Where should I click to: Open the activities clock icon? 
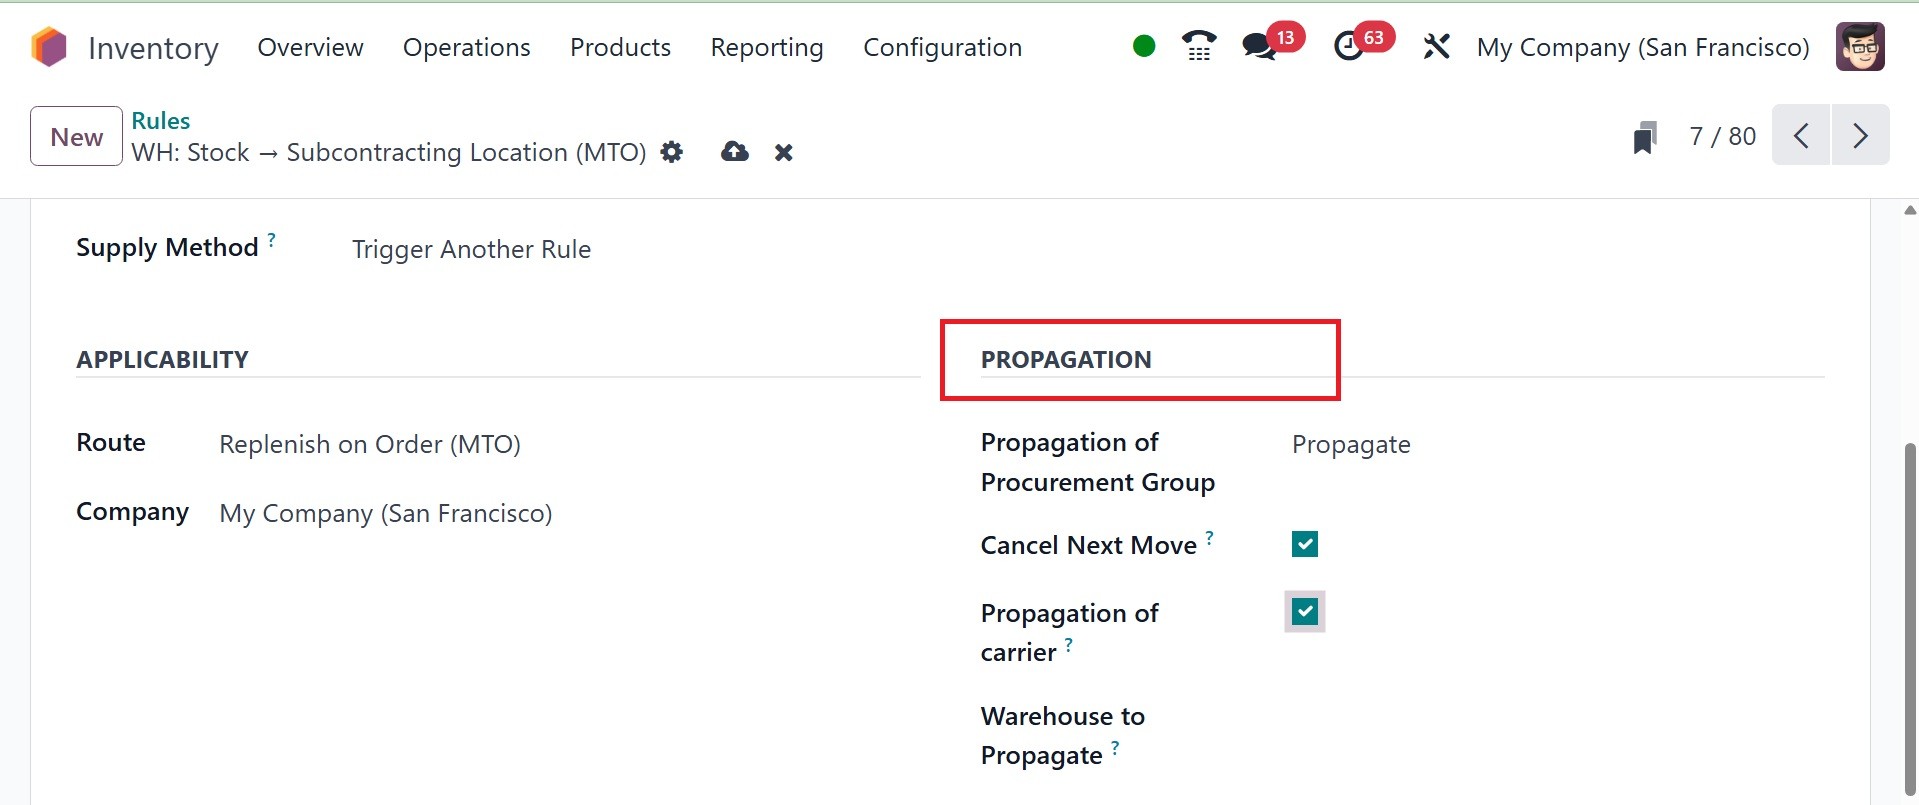click(1349, 46)
